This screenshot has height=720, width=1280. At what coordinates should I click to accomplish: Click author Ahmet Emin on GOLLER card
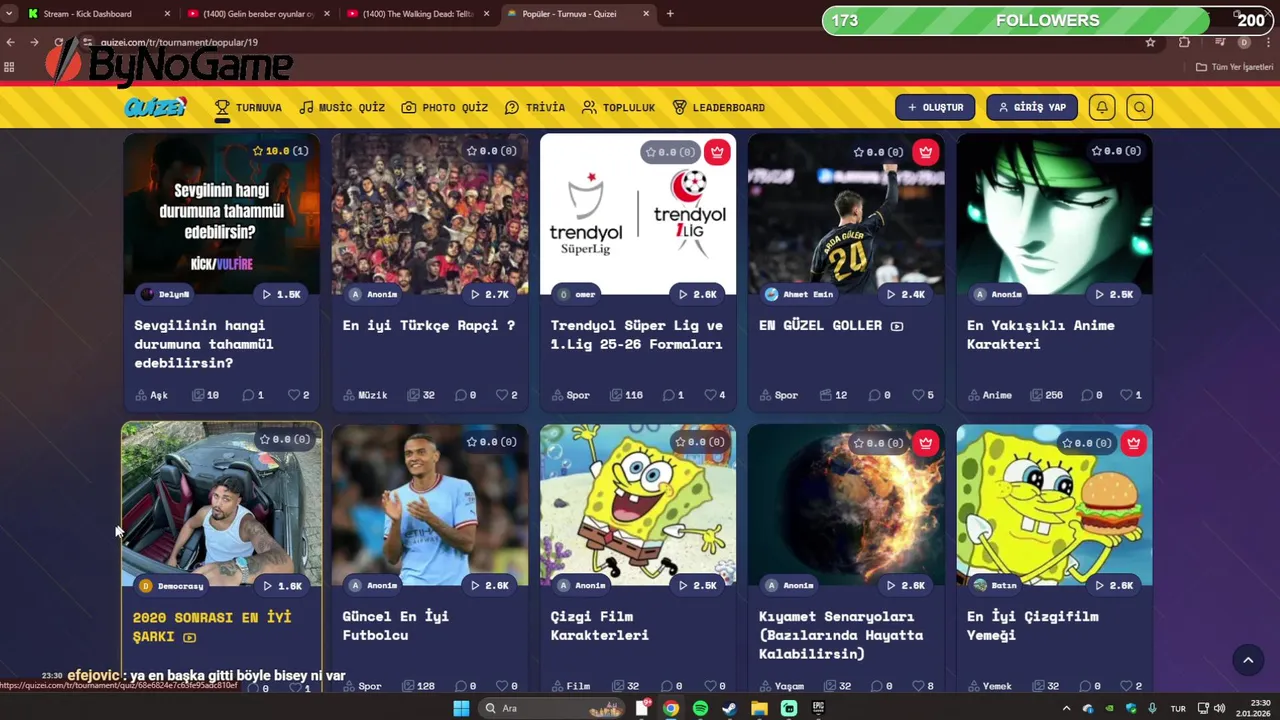(x=798, y=294)
